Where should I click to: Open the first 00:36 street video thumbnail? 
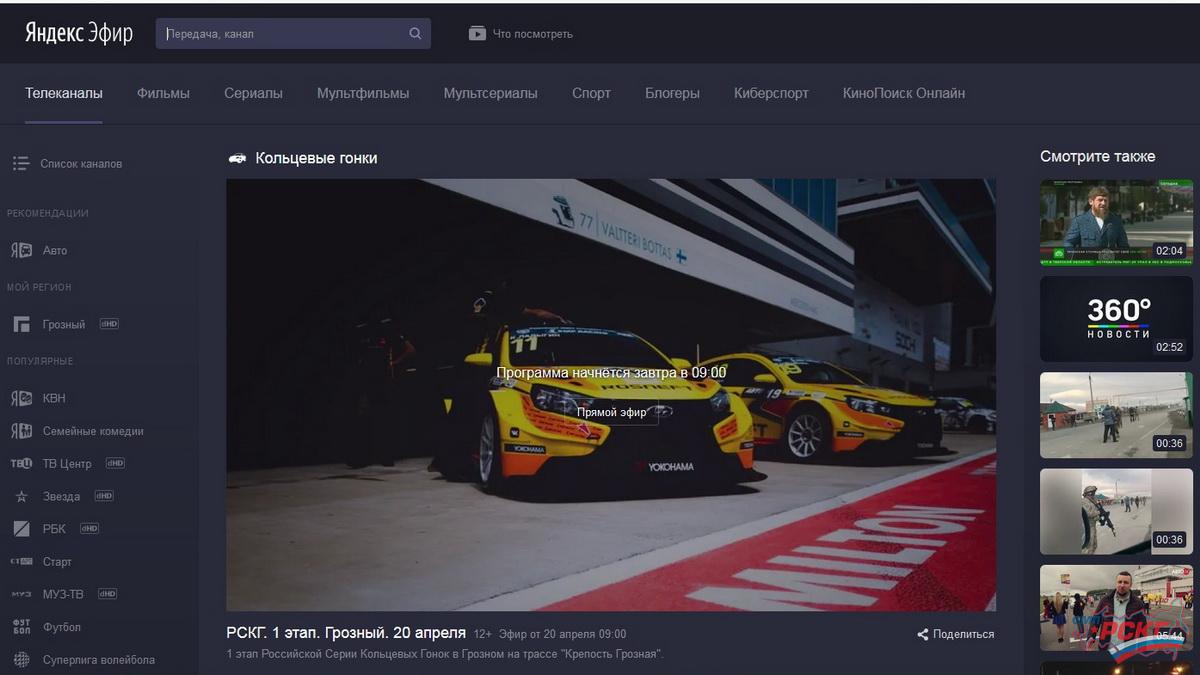pyautogui.click(x=1116, y=415)
